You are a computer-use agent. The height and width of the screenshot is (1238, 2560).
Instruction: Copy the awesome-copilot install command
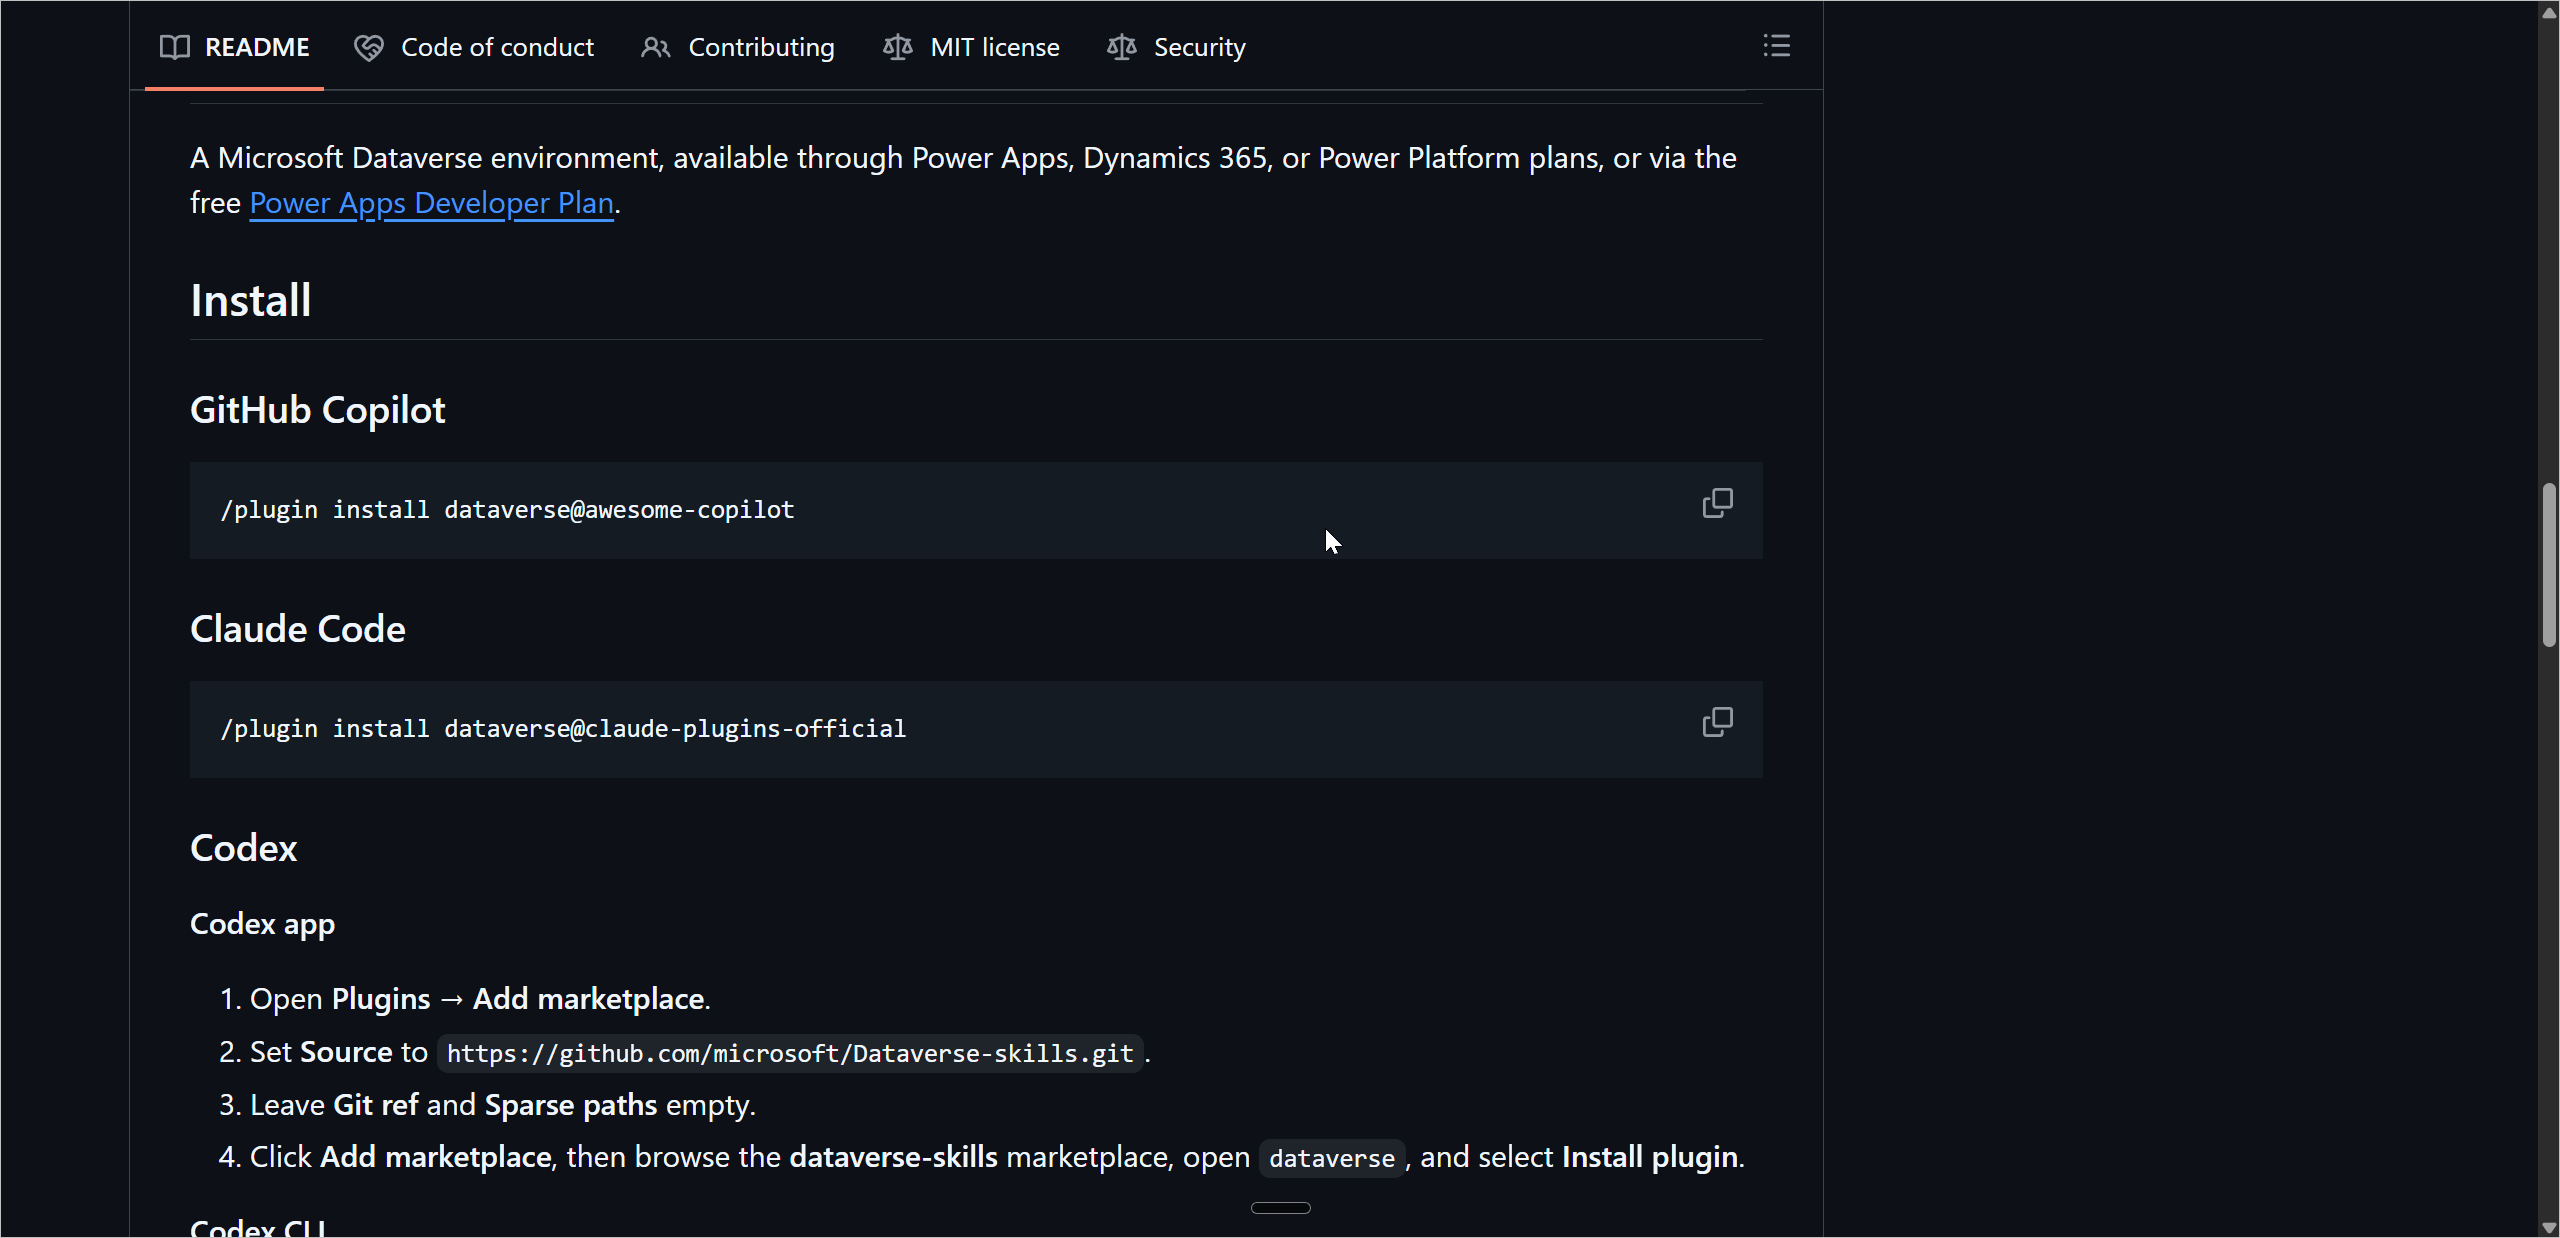click(1717, 503)
